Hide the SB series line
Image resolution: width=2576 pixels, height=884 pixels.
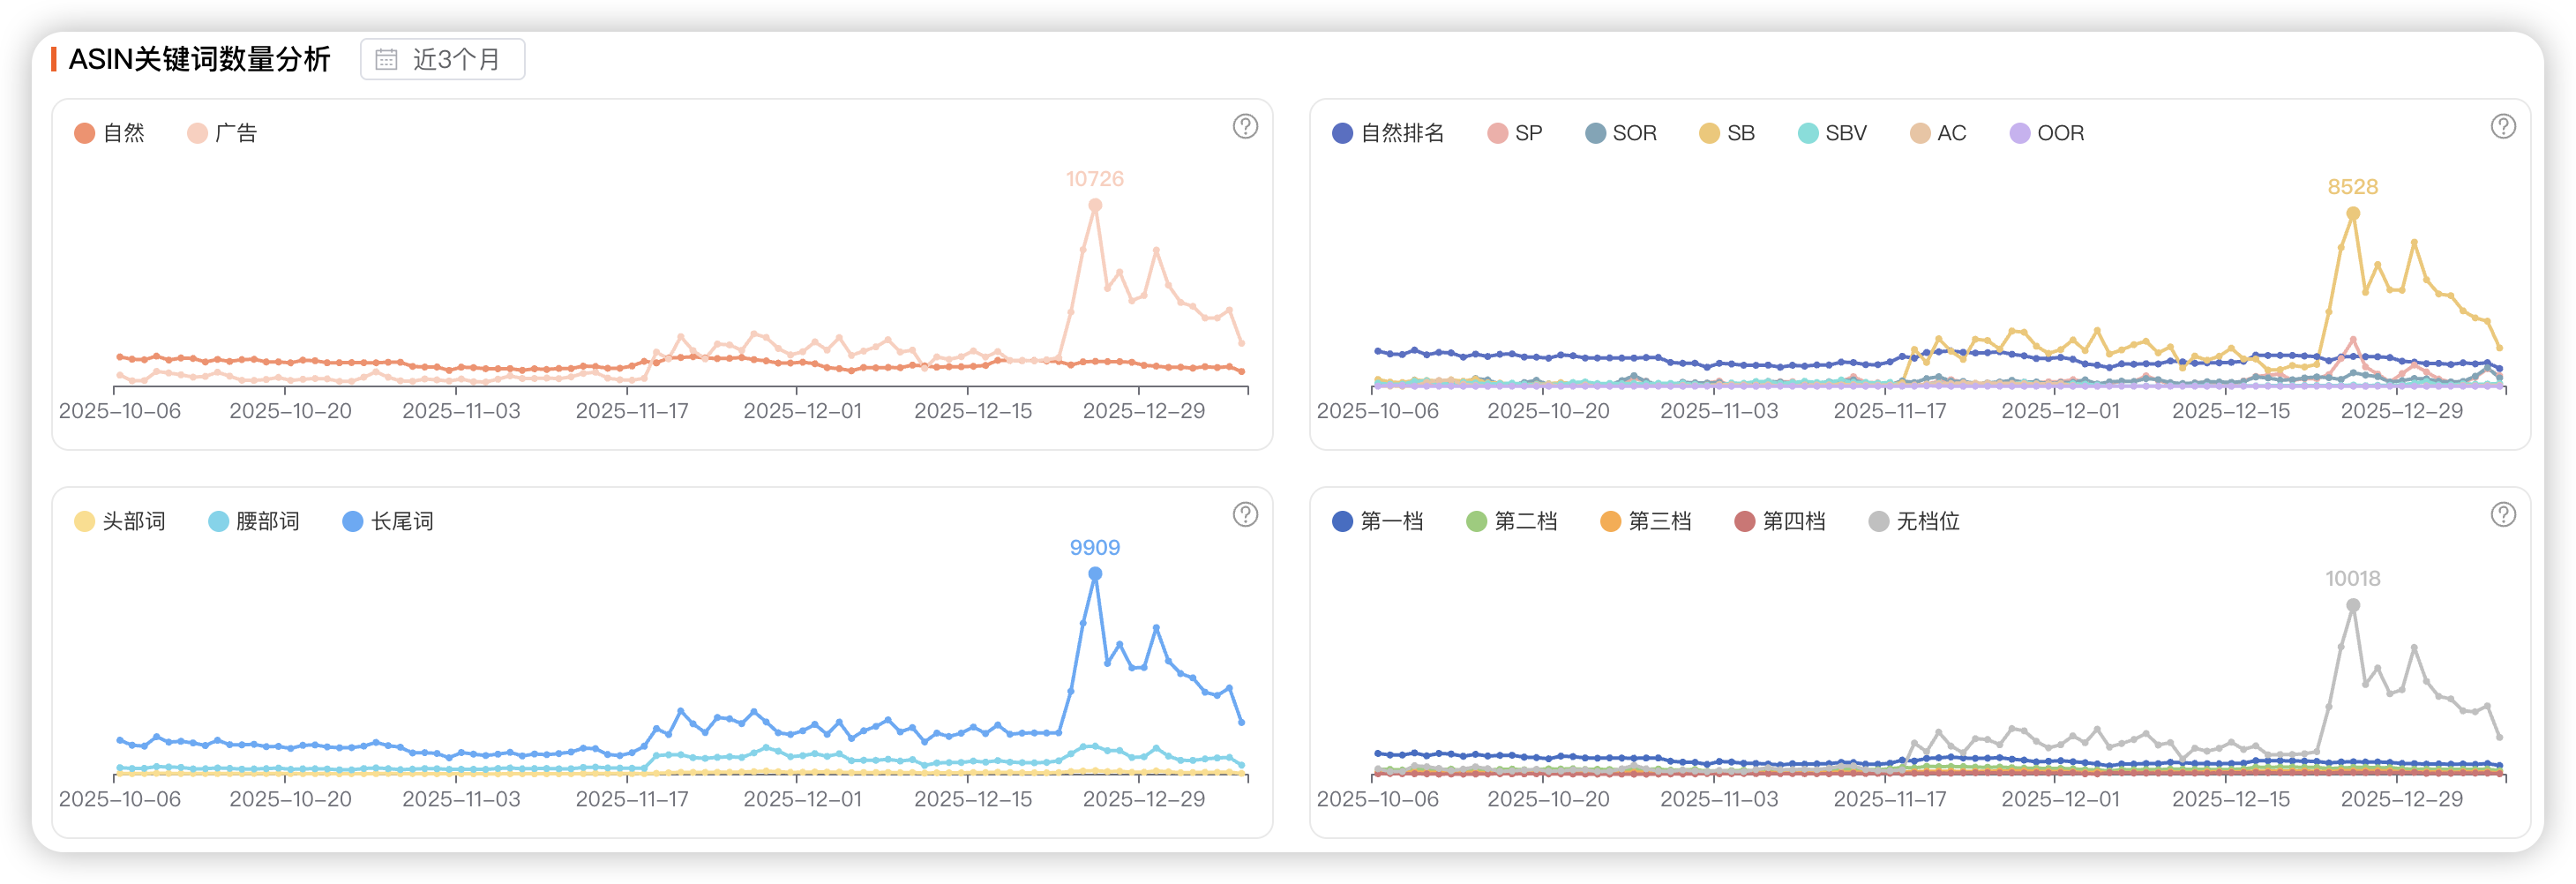1727,133
